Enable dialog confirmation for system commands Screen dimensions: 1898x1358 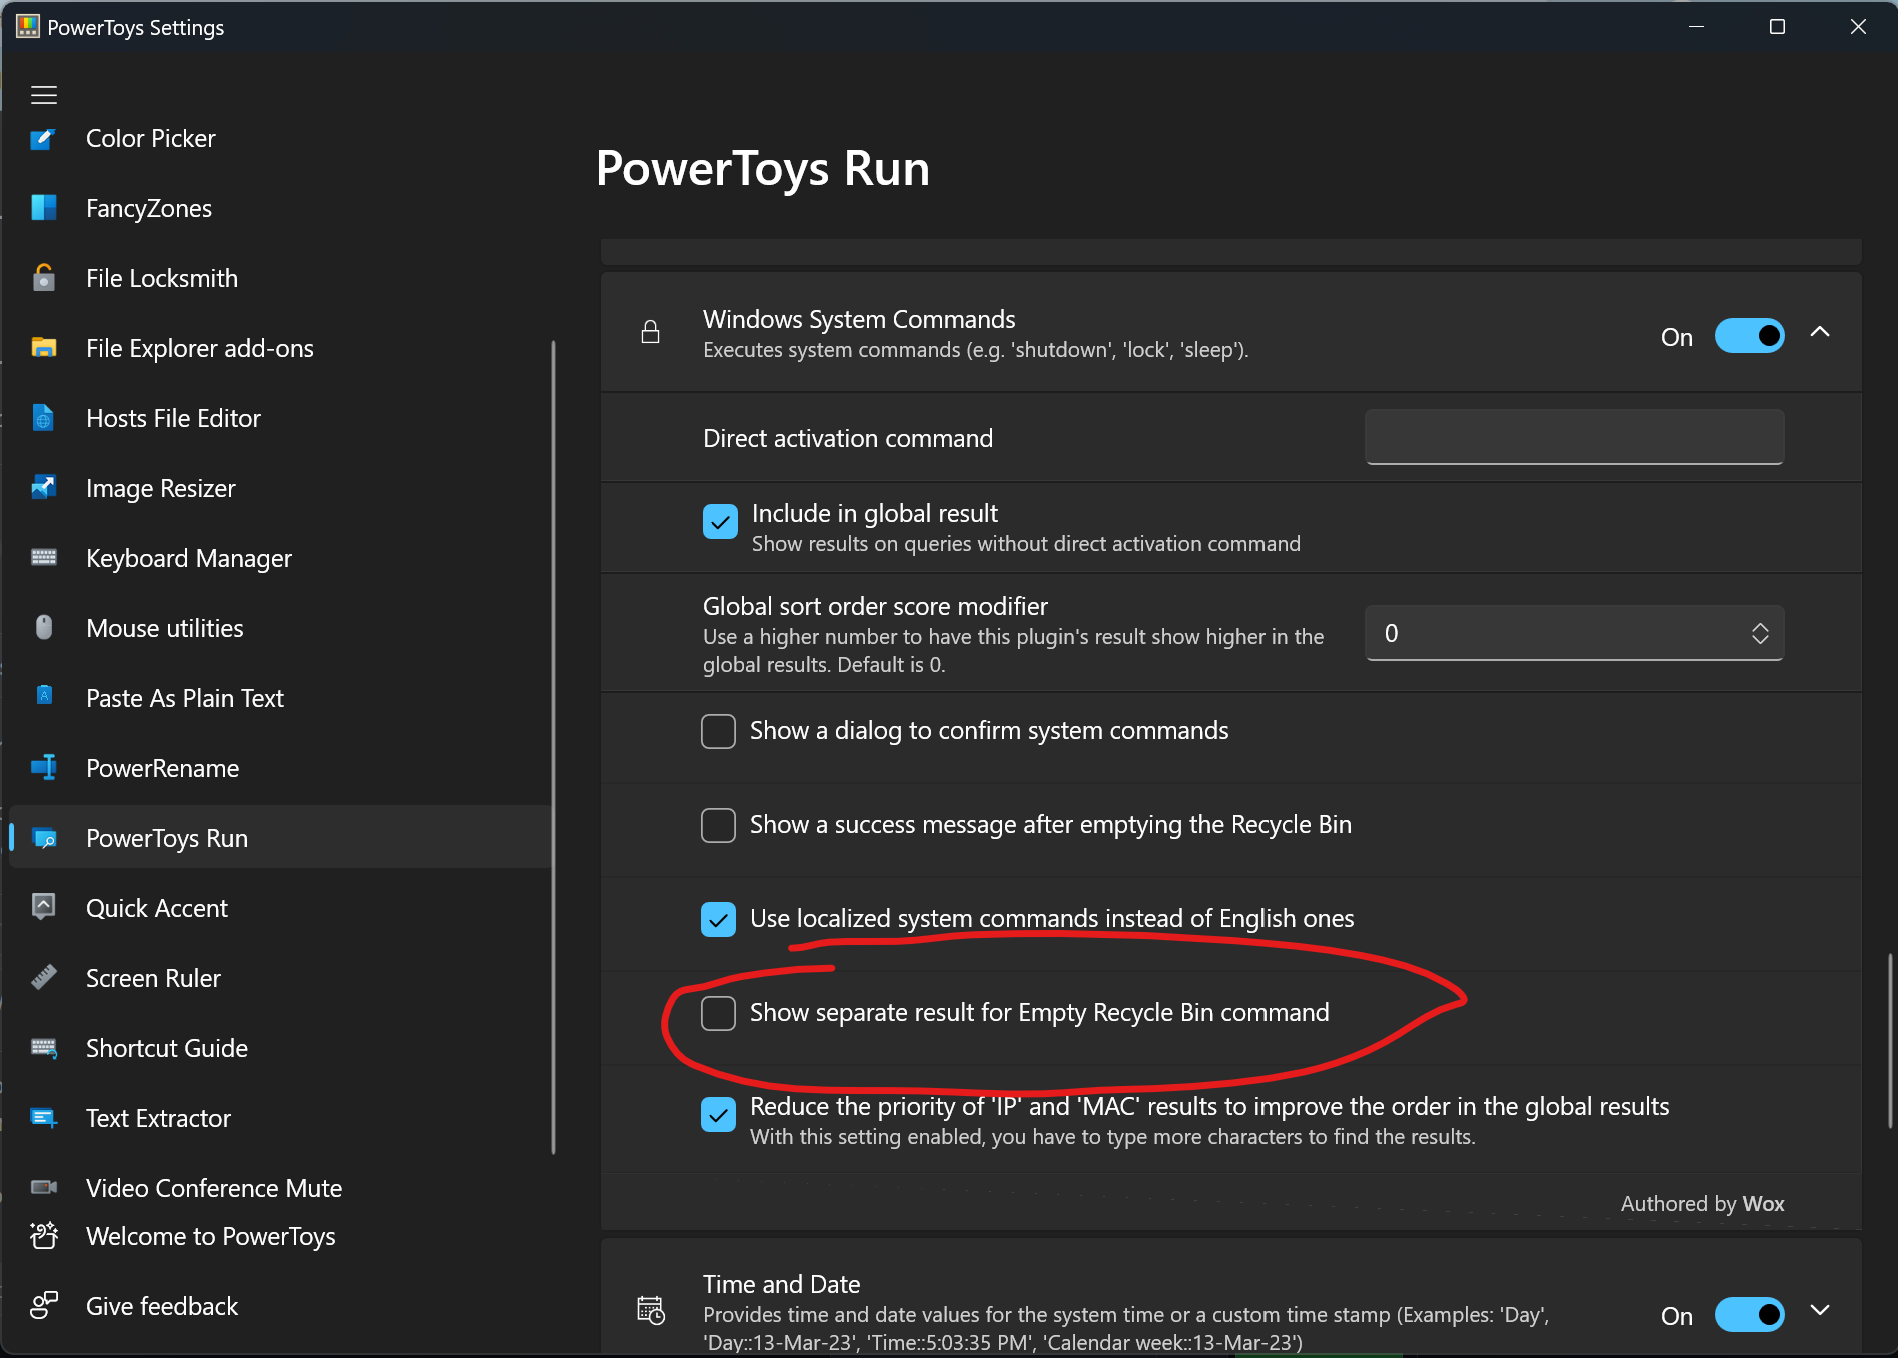[718, 731]
